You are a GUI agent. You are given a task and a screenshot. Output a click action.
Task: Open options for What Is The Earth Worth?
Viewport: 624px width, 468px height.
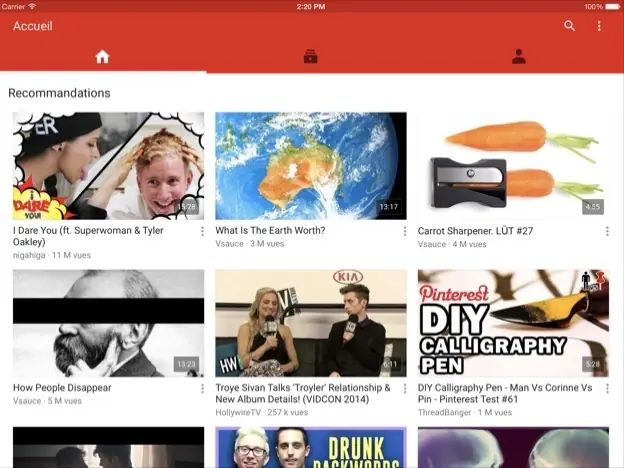point(405,231)
